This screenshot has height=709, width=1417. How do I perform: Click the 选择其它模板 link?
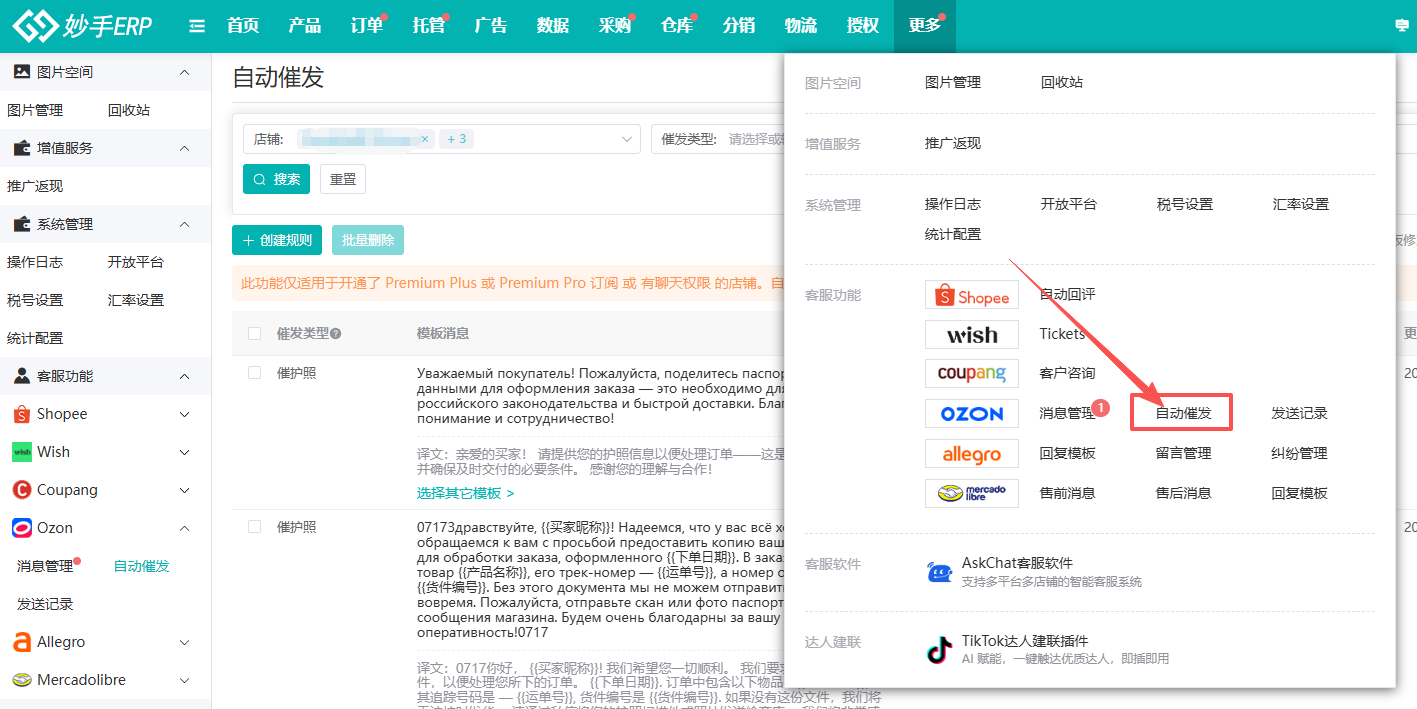pyautogui.click(x=465, y=494)
